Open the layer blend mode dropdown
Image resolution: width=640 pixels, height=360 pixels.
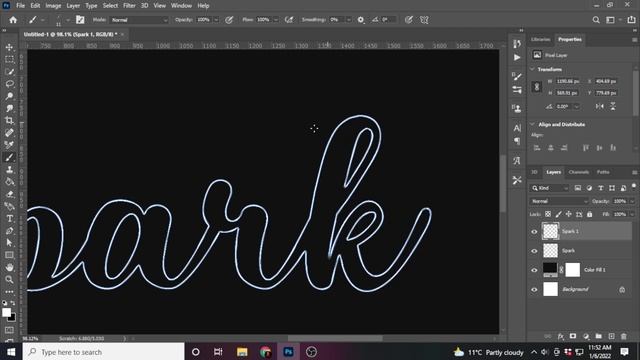[559, 201]
